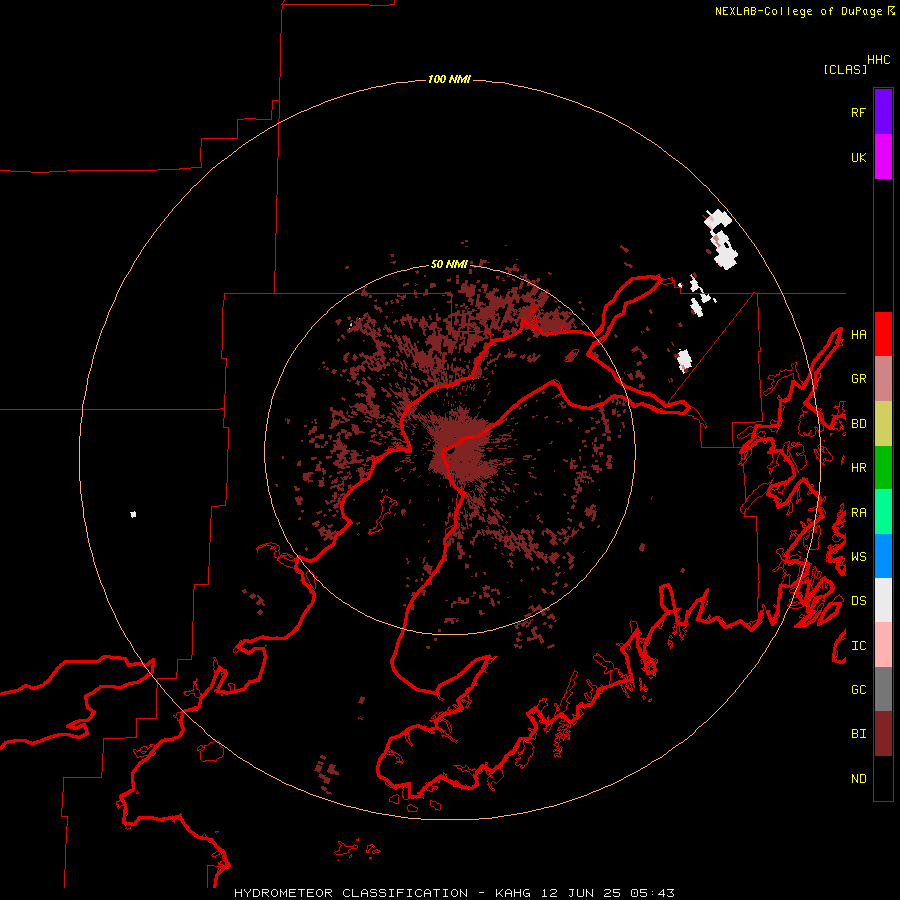Select the GR legend label

coord(859,379)
